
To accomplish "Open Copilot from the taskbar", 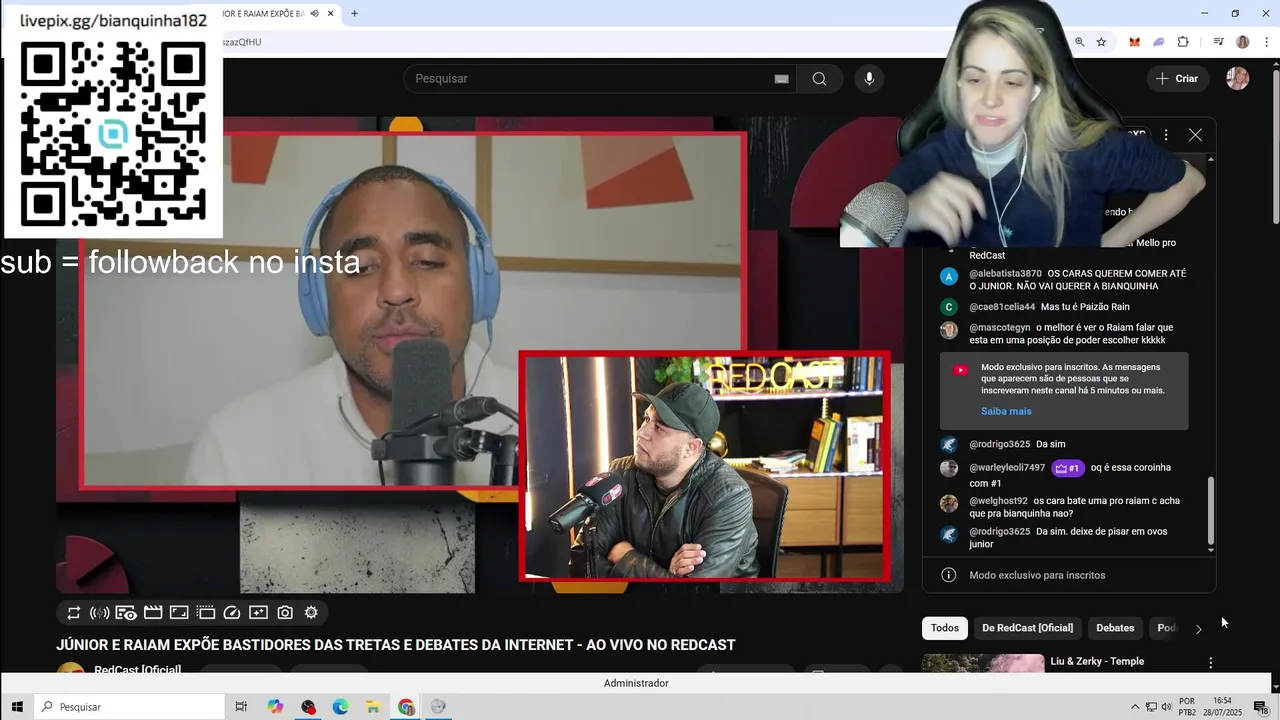I will (276, 707).
